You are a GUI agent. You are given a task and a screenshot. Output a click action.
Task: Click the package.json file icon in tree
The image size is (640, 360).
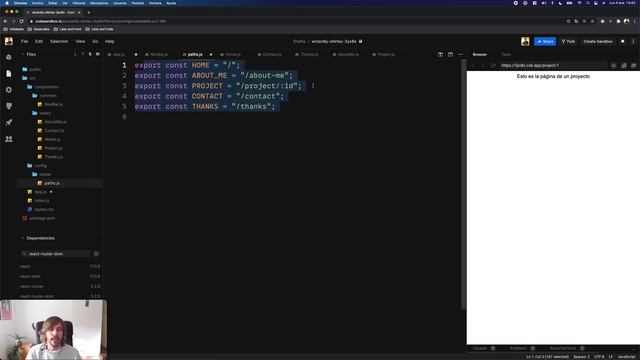(x=25, y=218)
